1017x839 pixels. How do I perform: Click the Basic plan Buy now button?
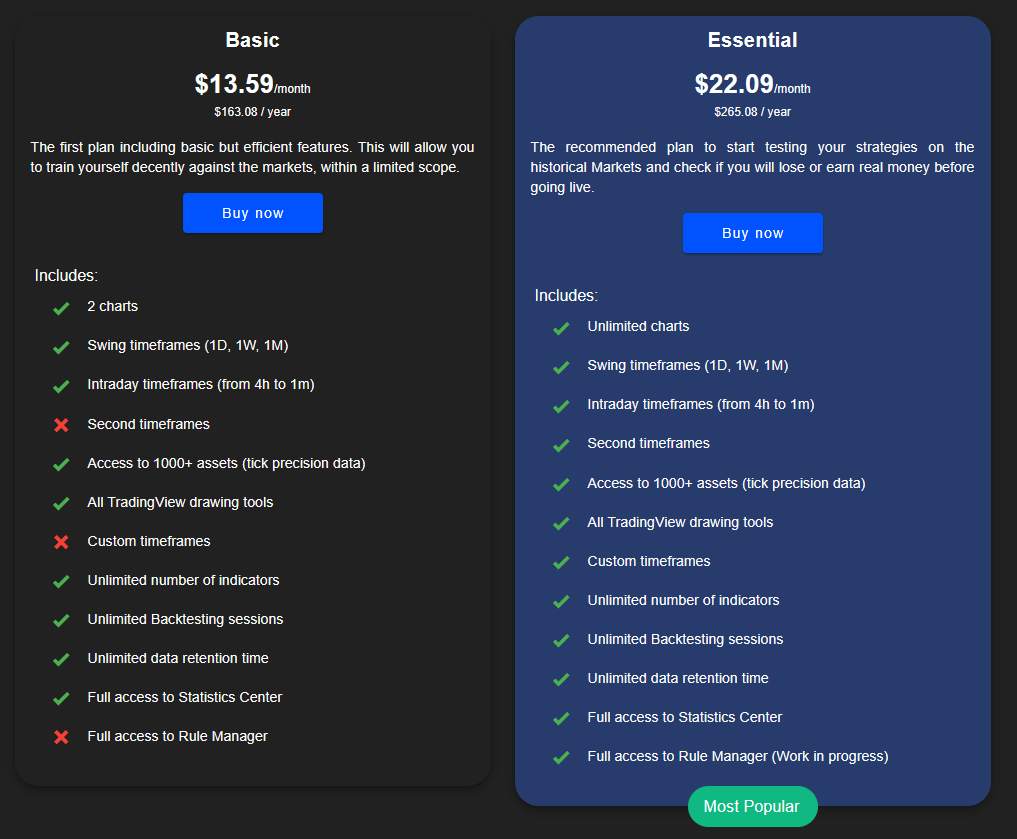pos(252,213)
